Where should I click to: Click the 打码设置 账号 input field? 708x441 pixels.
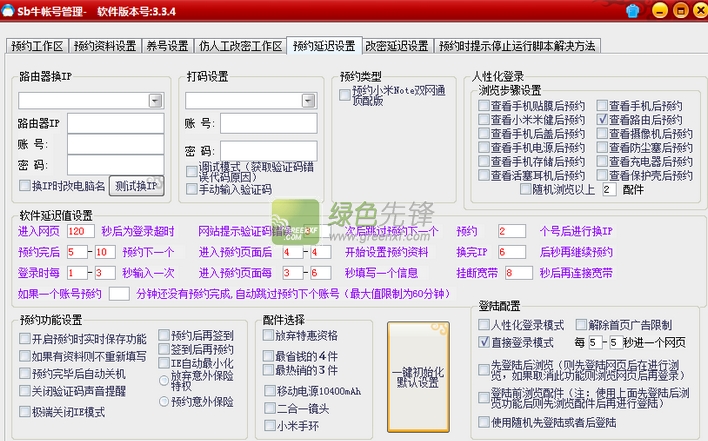269,123
